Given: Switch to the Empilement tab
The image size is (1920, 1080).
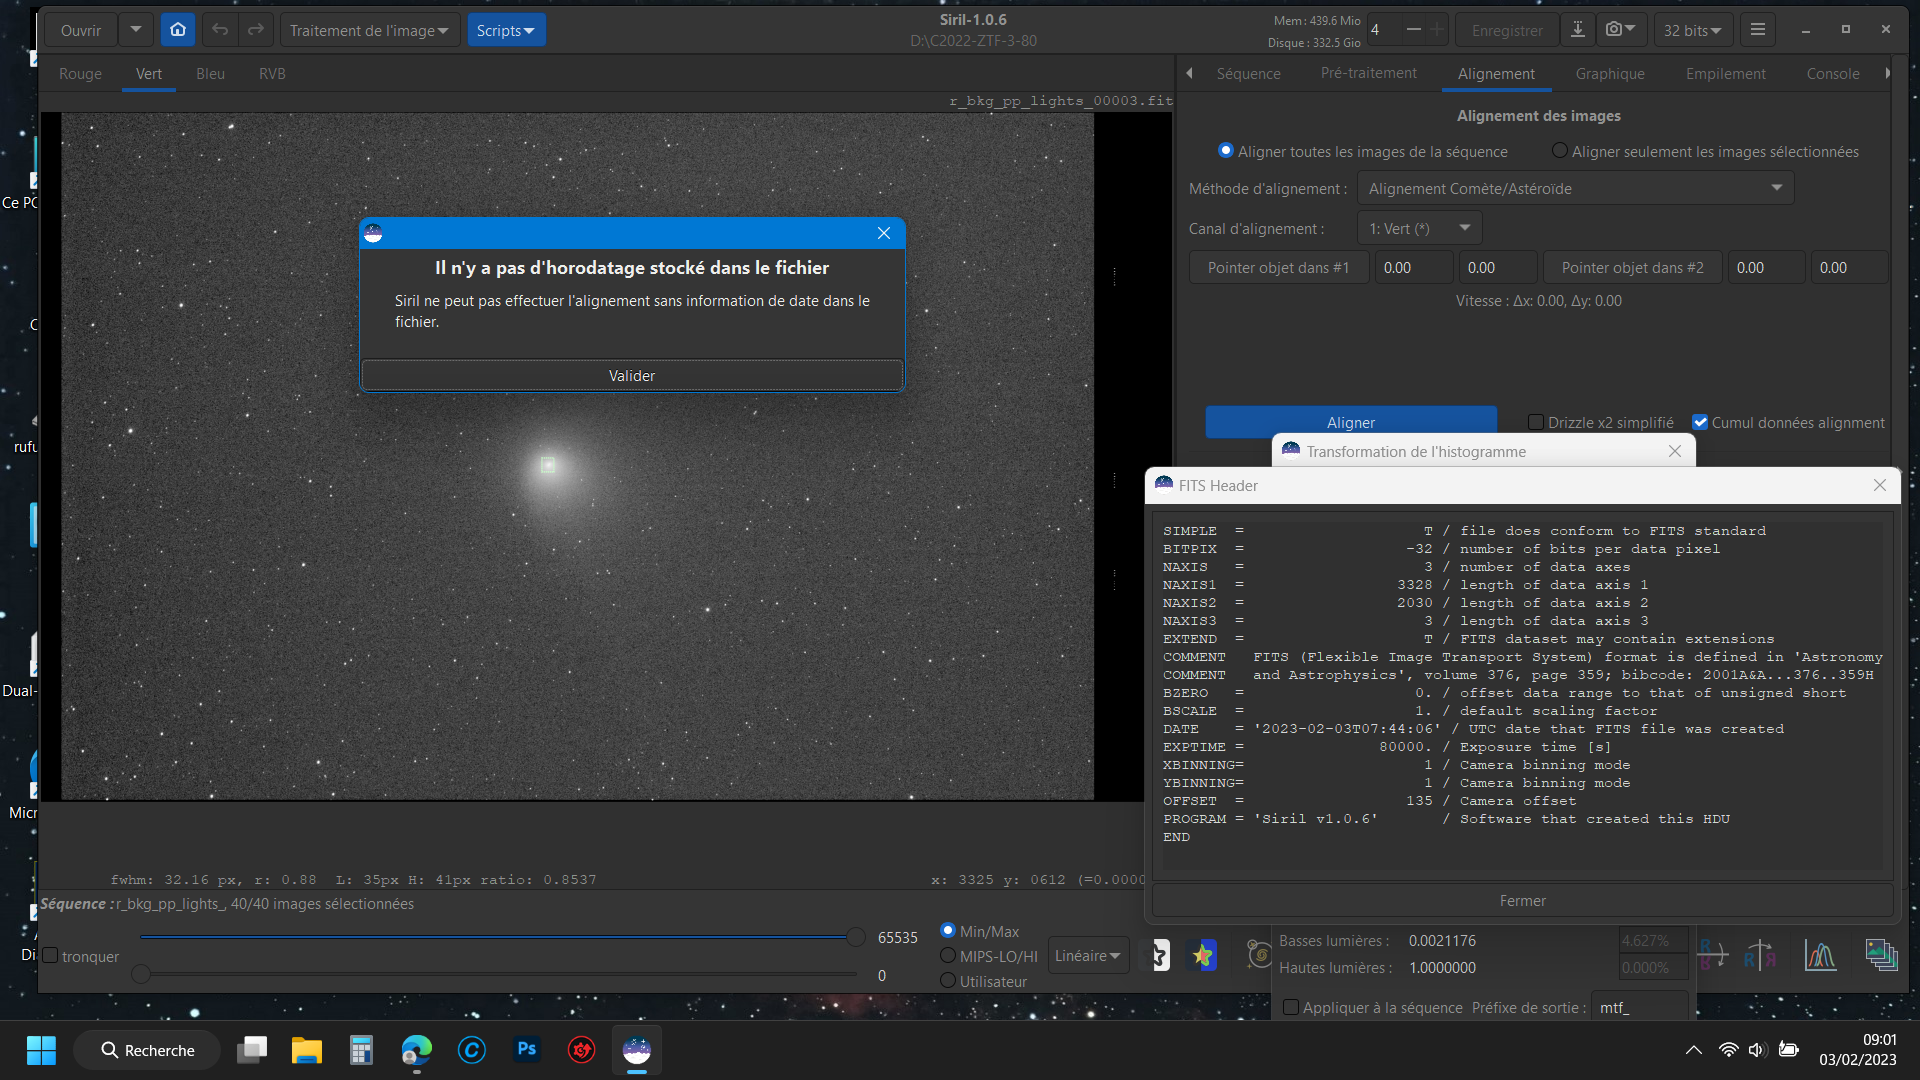Looking at the screenshot, I should click(x=1725, y=74).
